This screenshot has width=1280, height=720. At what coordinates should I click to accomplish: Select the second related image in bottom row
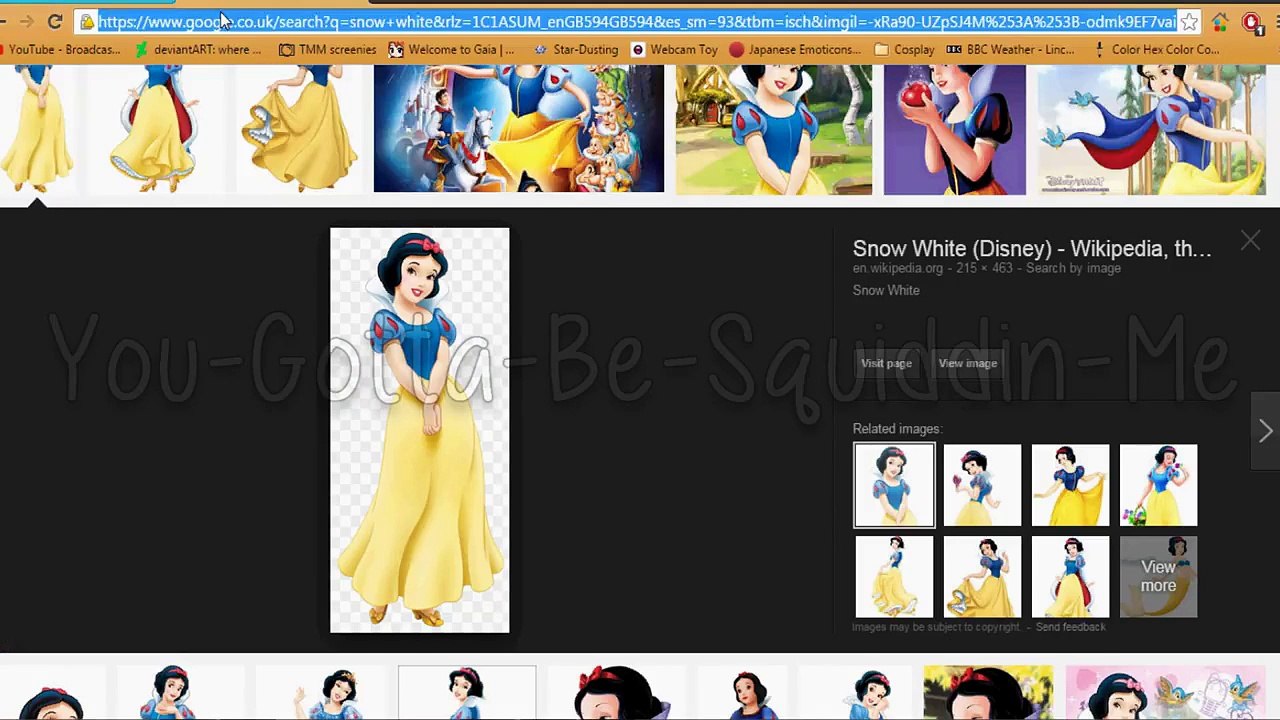click(982, 576)
